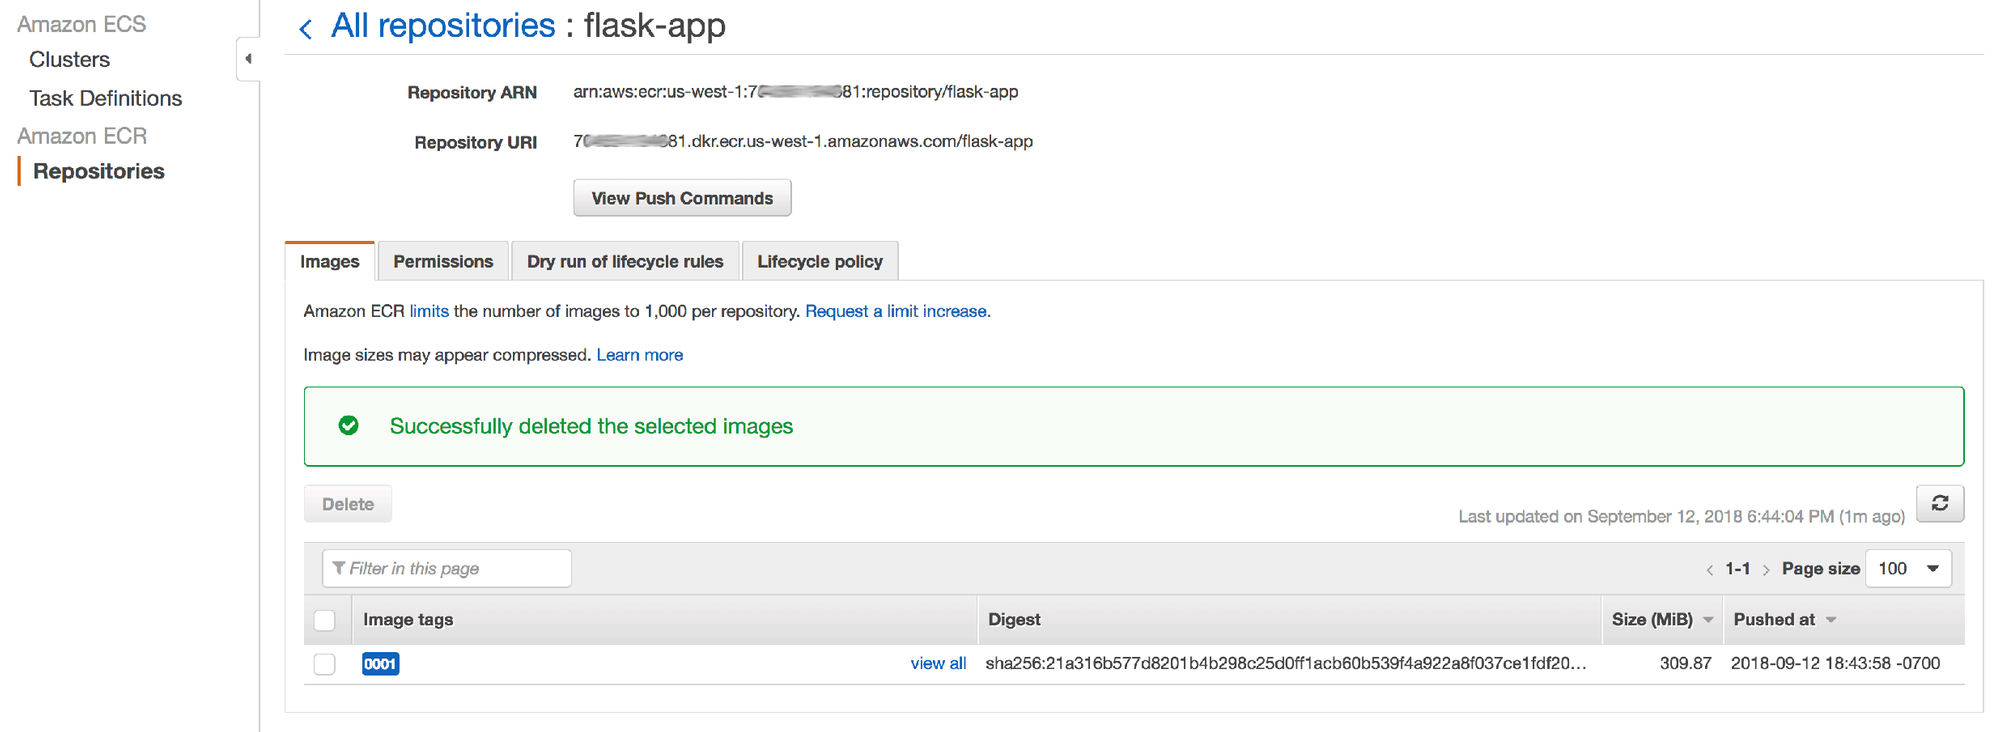Open the limits link
The height and width of the screenshot is (732, 2000).
point(429,311)
